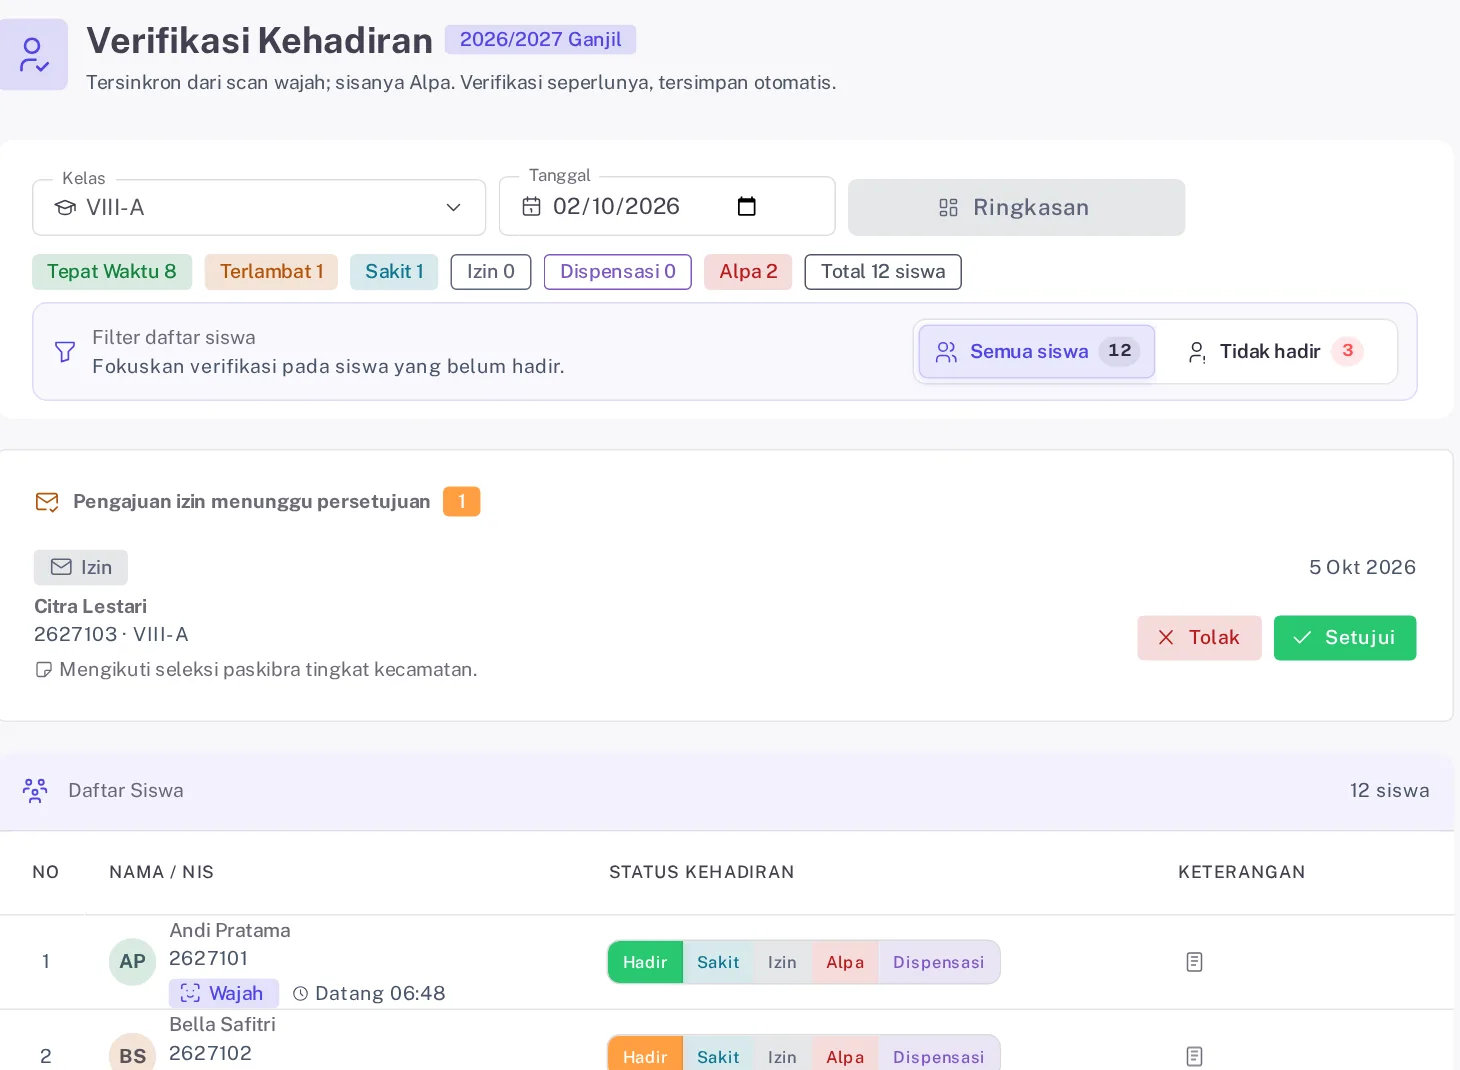Viewport: 1460px width, 1070px height.
Task: Click the Daftar Siswa group icon
Action: pyautogui.click(x=35, y=791)
